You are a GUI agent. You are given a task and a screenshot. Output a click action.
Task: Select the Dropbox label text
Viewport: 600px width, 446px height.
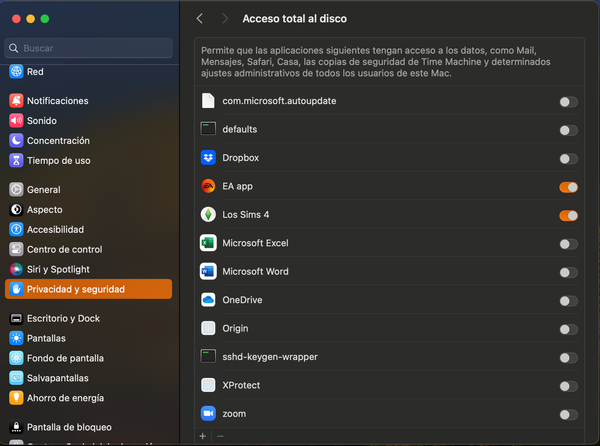(241, 158)
